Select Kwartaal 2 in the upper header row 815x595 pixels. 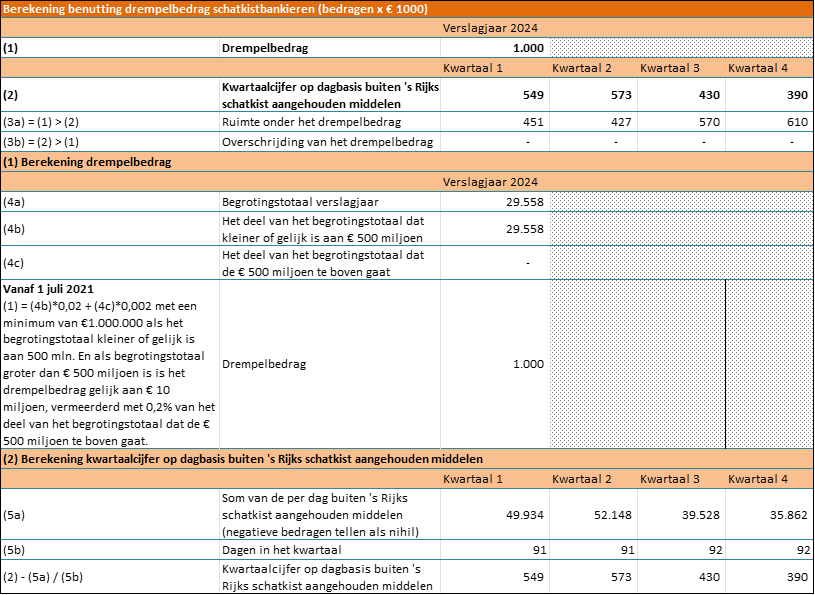point(582,68)
